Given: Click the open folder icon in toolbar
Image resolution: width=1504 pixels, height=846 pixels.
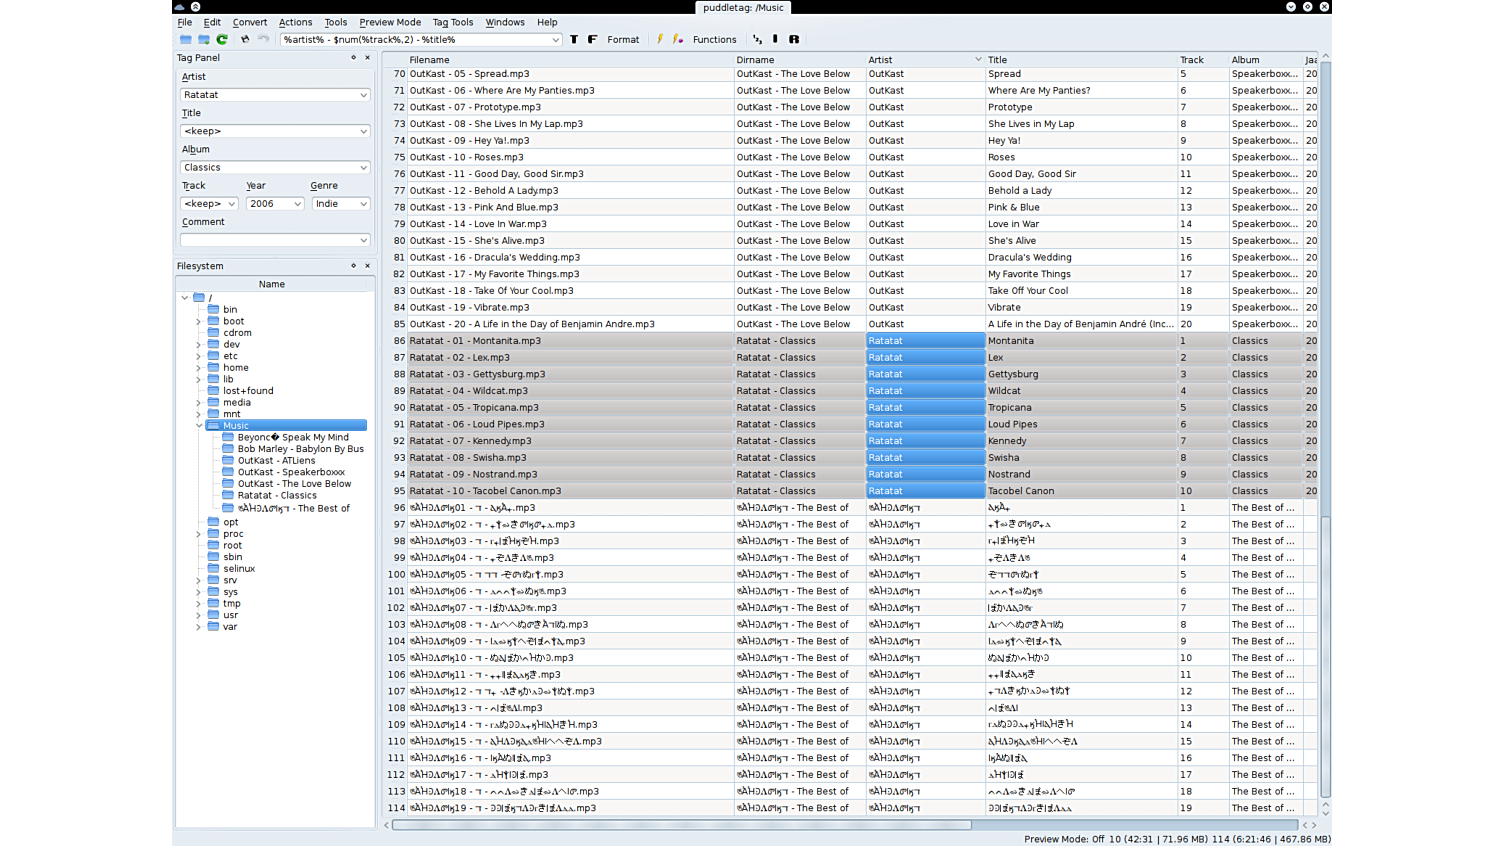Looking at the screenshot, I should coord(186,40).
